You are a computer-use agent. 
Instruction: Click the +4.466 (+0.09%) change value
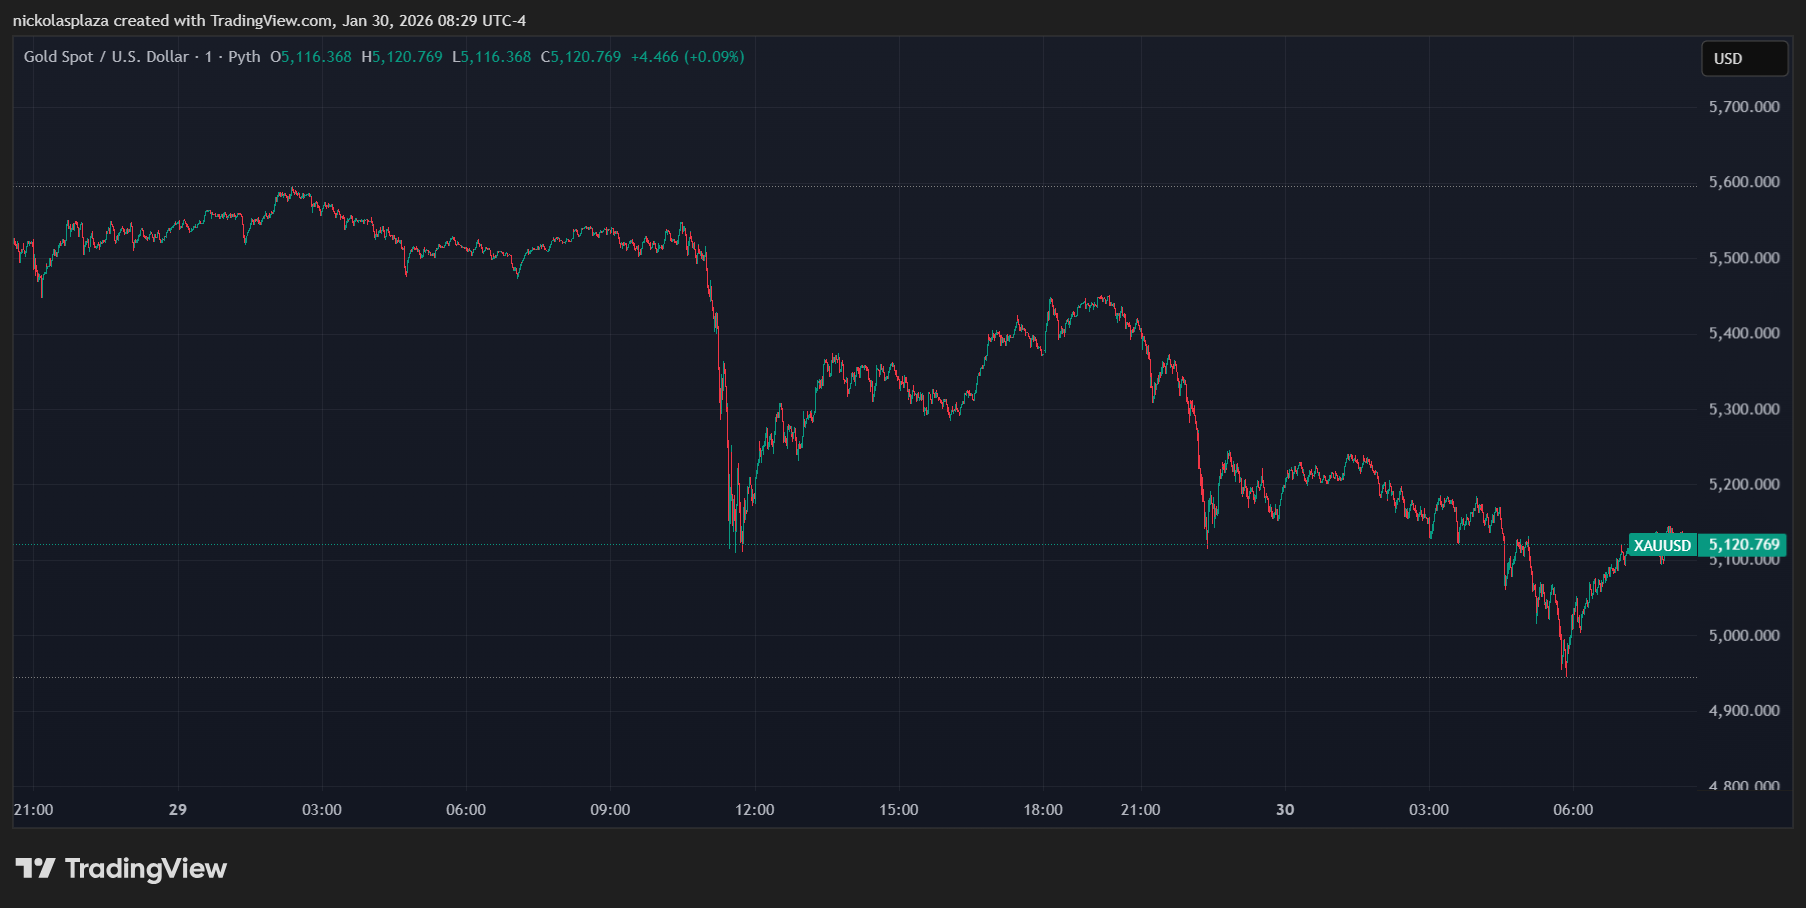(x=687, y=57)
